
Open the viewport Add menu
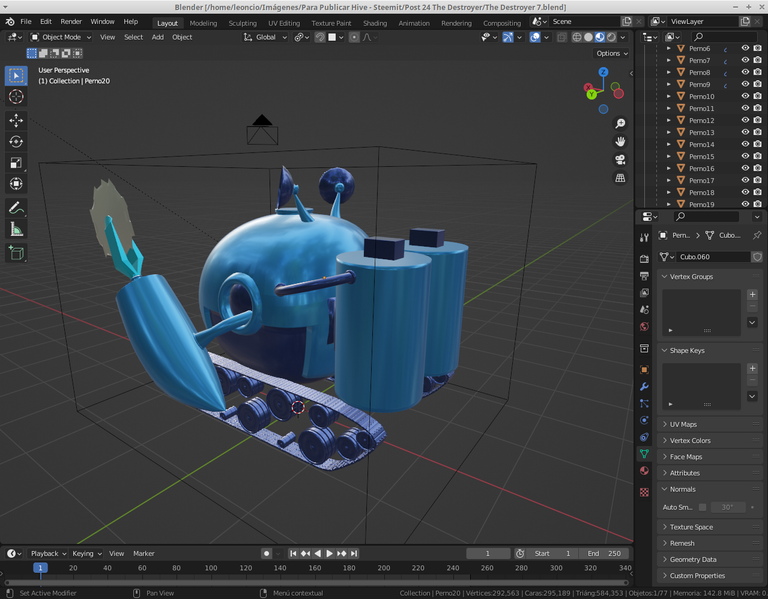pyautogui.click(x=158, y=37)
